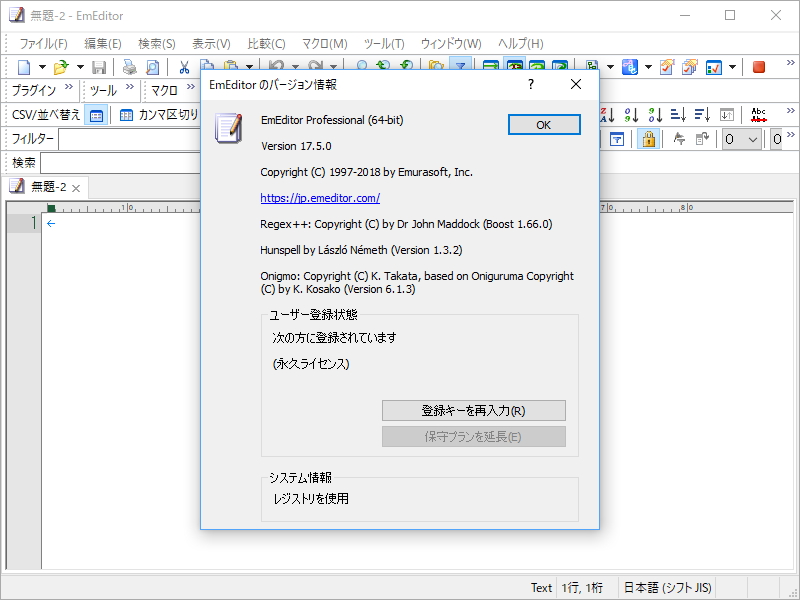Image resolution: width=800 pixels, height=600 pixels.
Task: Toggle the strikethrough Abc marks display icon
Action: (x=759, y=112)
